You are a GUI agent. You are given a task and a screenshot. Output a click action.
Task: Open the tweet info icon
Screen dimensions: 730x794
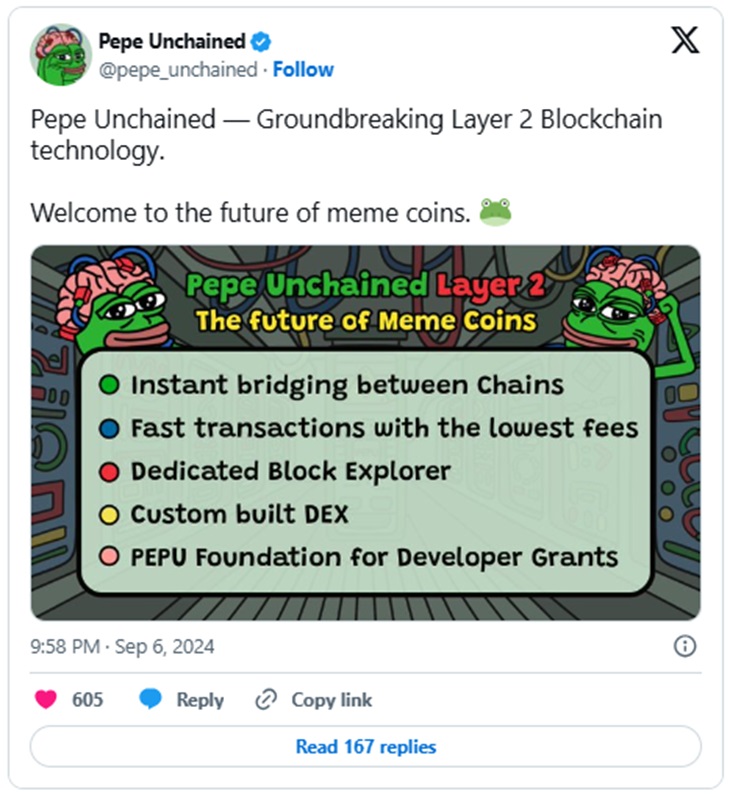pyautogui.click(x=685, y=646)
